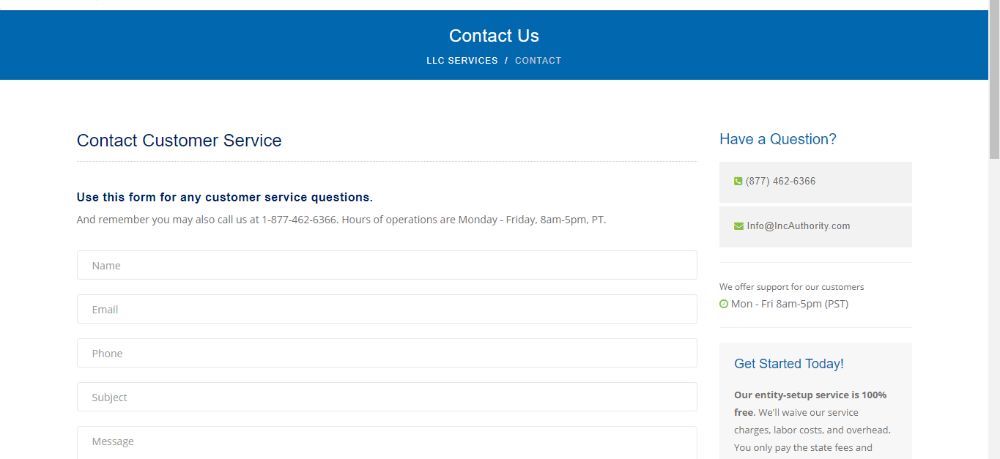Select the CONTACT breadcrumb item

click(538, 61)
